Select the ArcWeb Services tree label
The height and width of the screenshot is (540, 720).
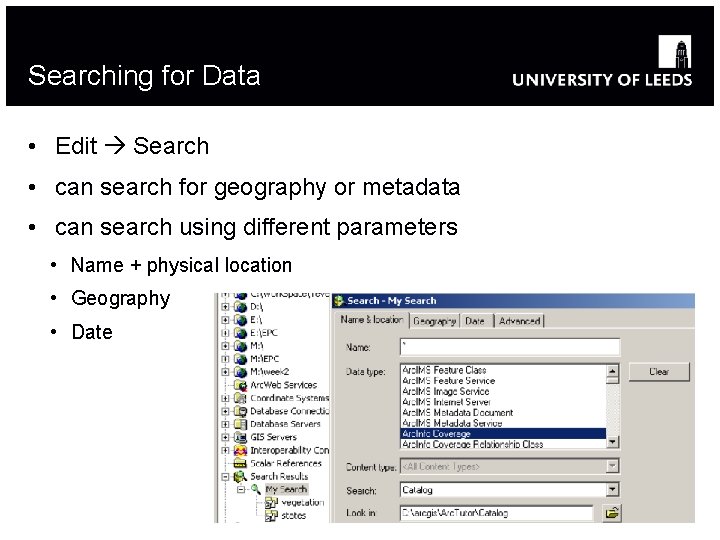tap(283, 385)
